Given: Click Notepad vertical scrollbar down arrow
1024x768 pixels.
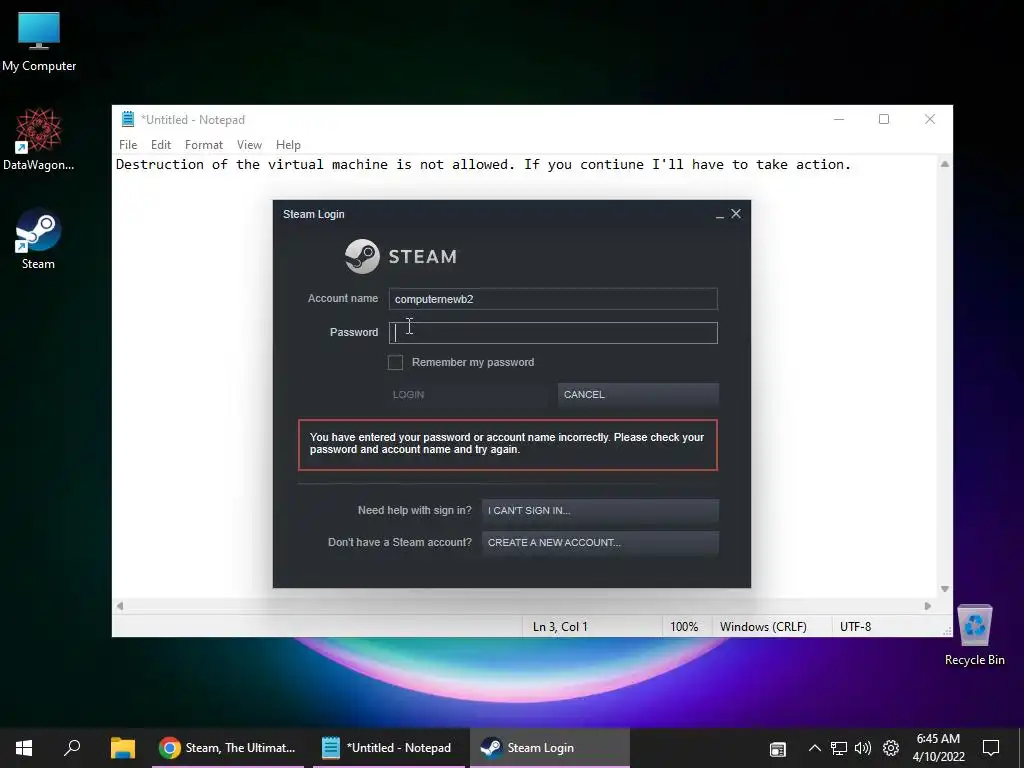Looking at the screenshot, I should [x=944, y=589].
